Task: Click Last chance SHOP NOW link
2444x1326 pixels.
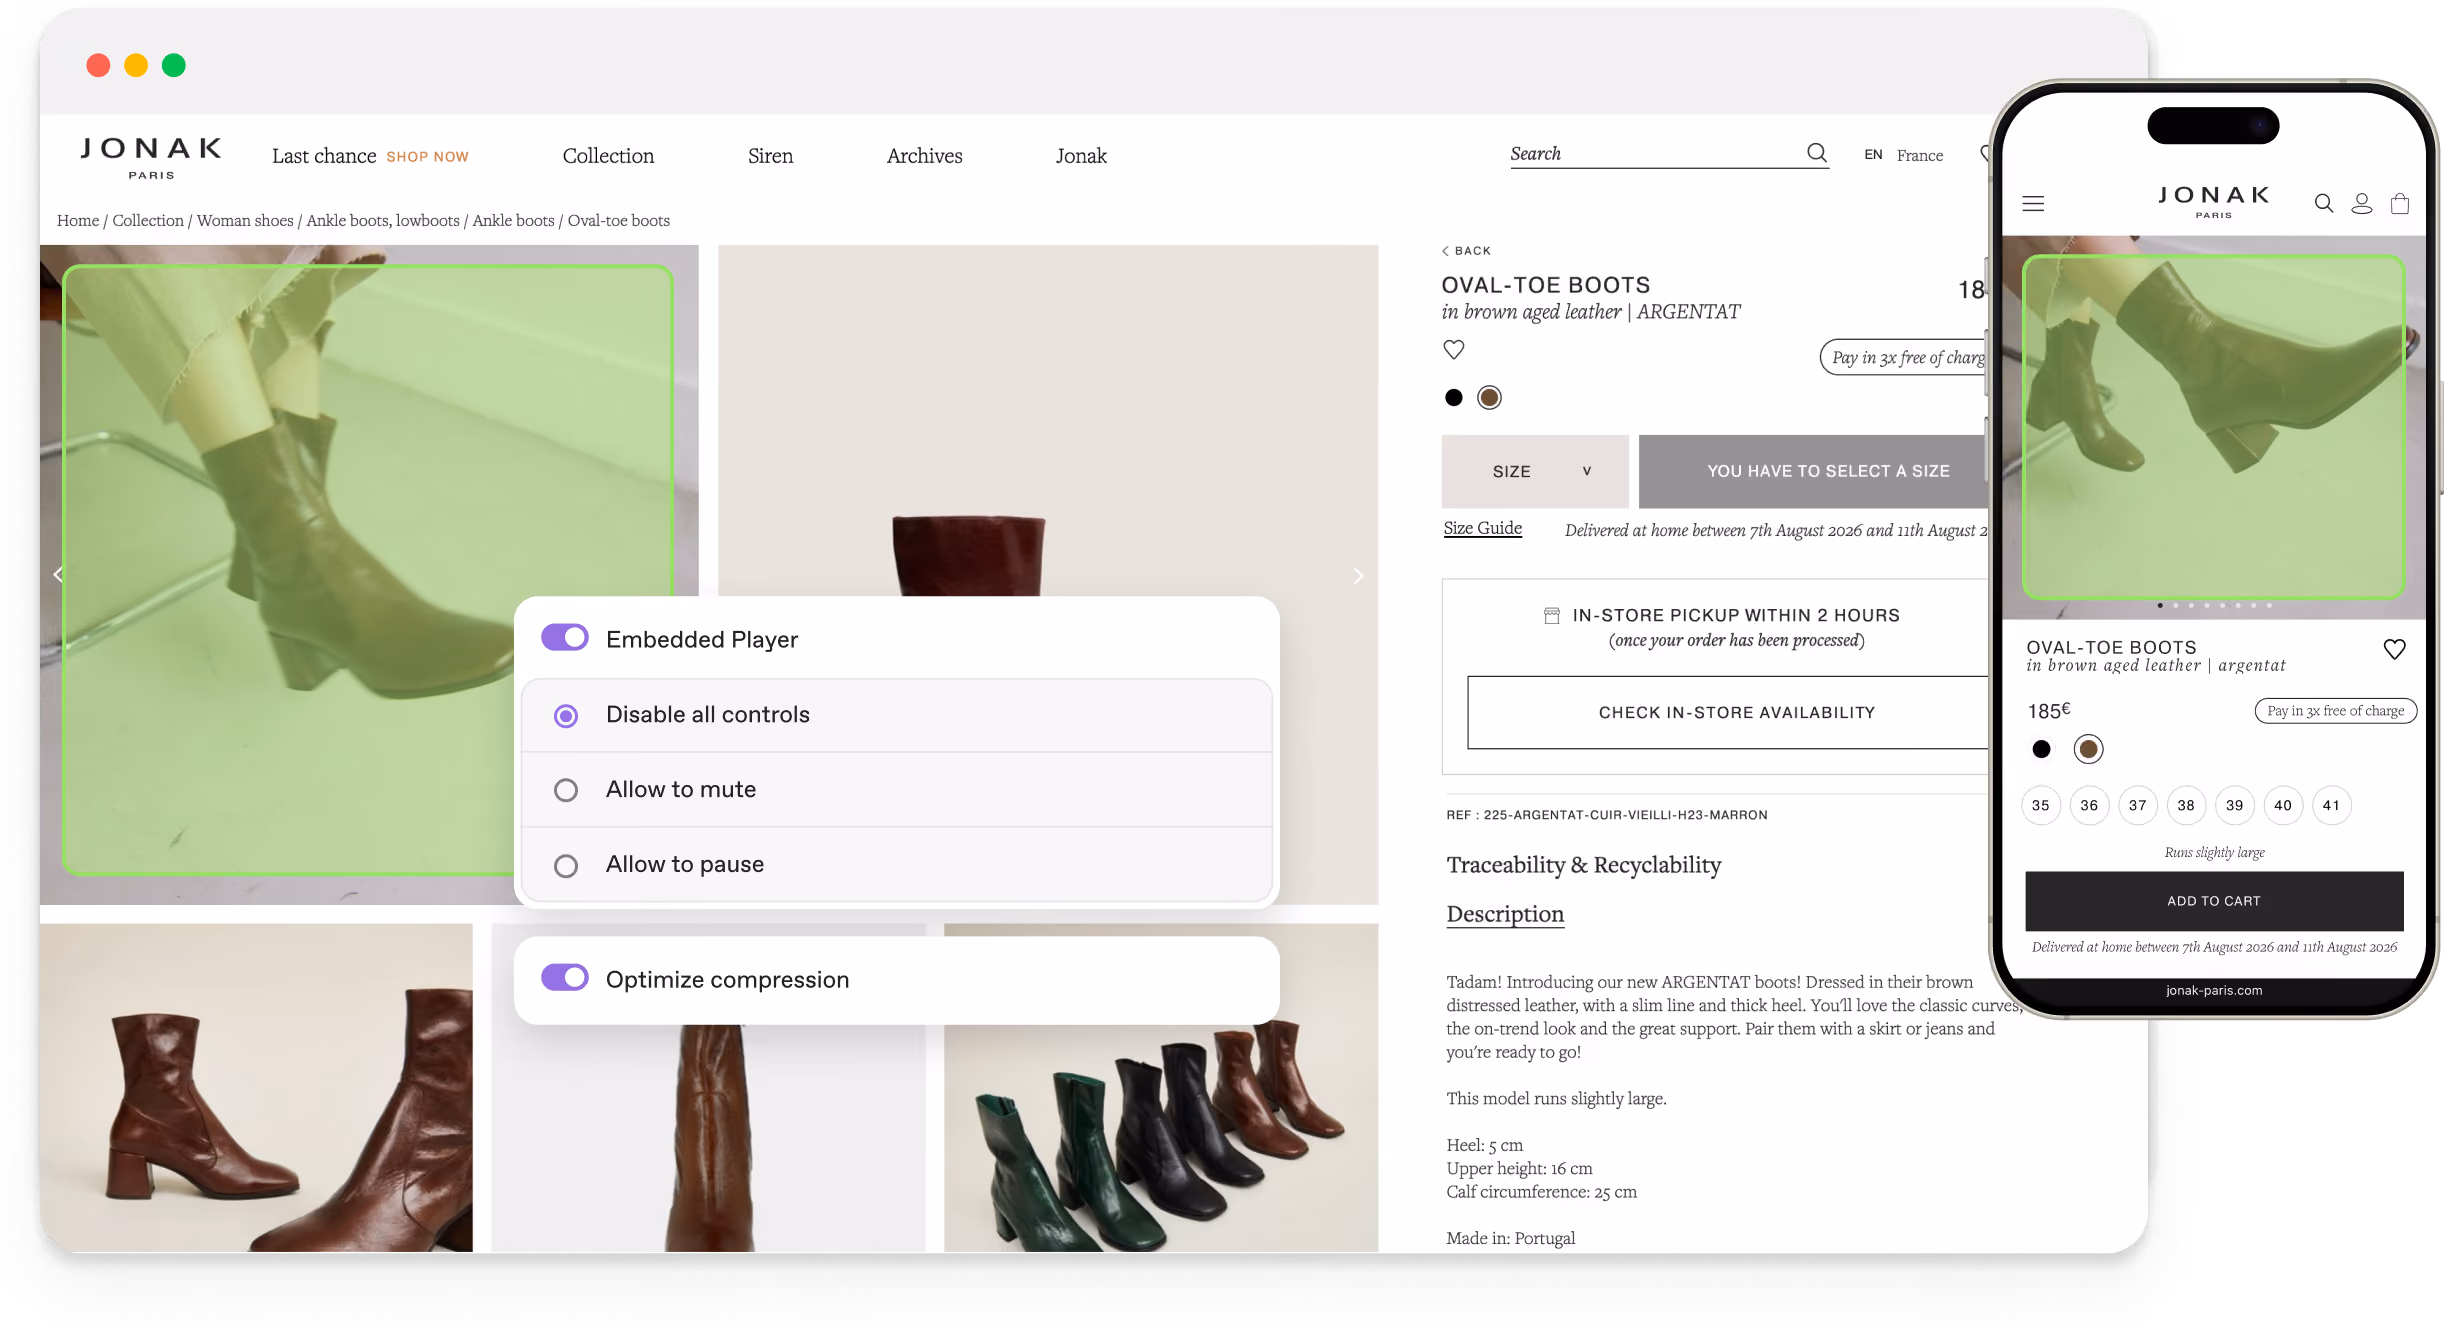Action: point(370,156)
